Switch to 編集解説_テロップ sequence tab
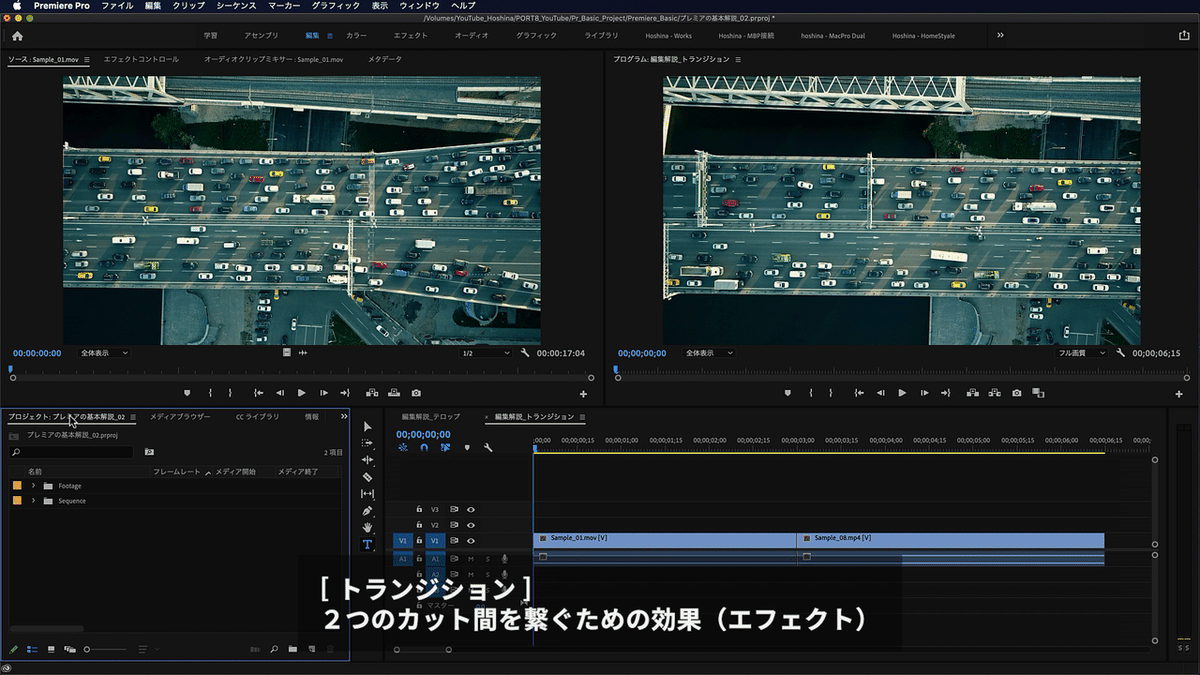Image resolution: width=1200 pixels, height=675 pixels. coord(431,417)
